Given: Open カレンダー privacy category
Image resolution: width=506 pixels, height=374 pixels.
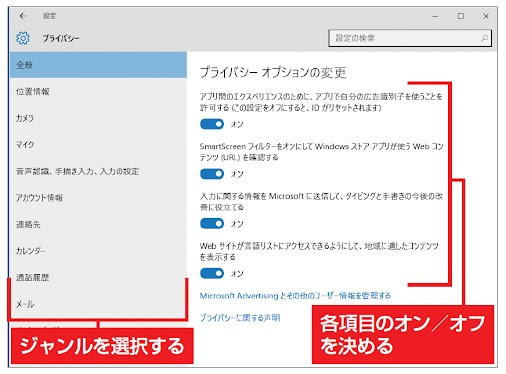Looking at the screenshot, I should 98,251.
